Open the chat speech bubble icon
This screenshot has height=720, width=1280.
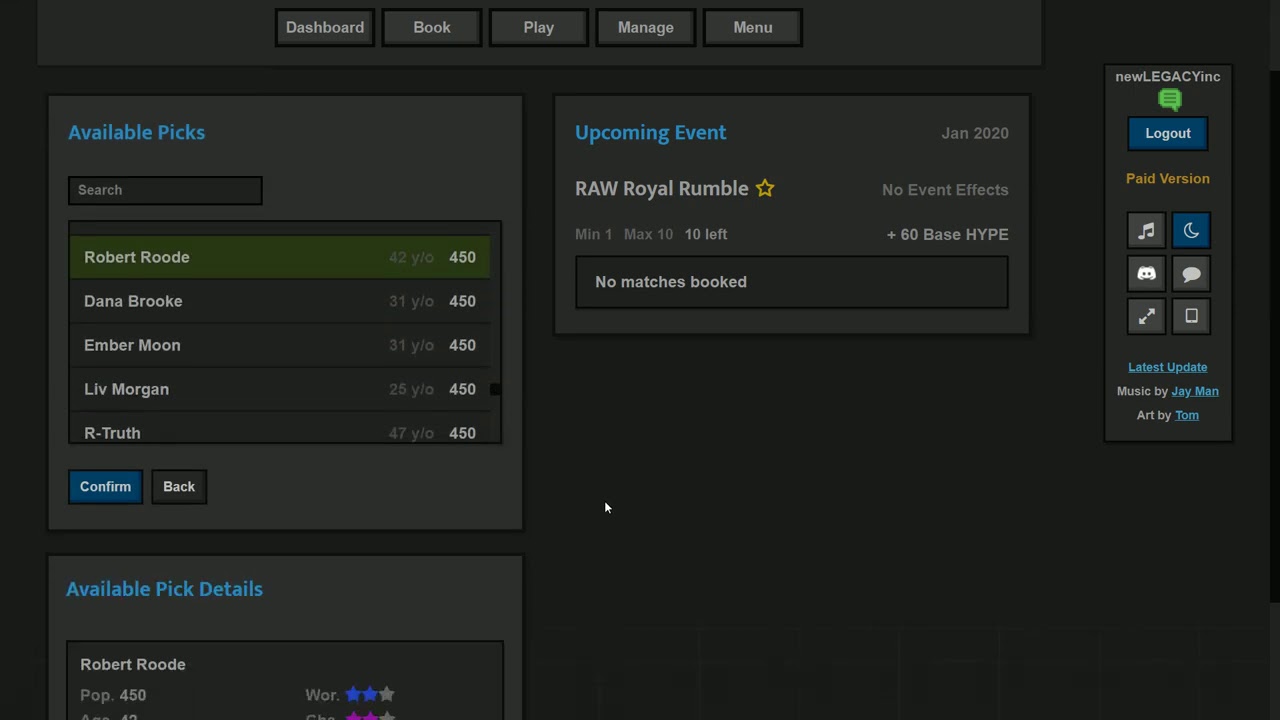coord(1191,274)
